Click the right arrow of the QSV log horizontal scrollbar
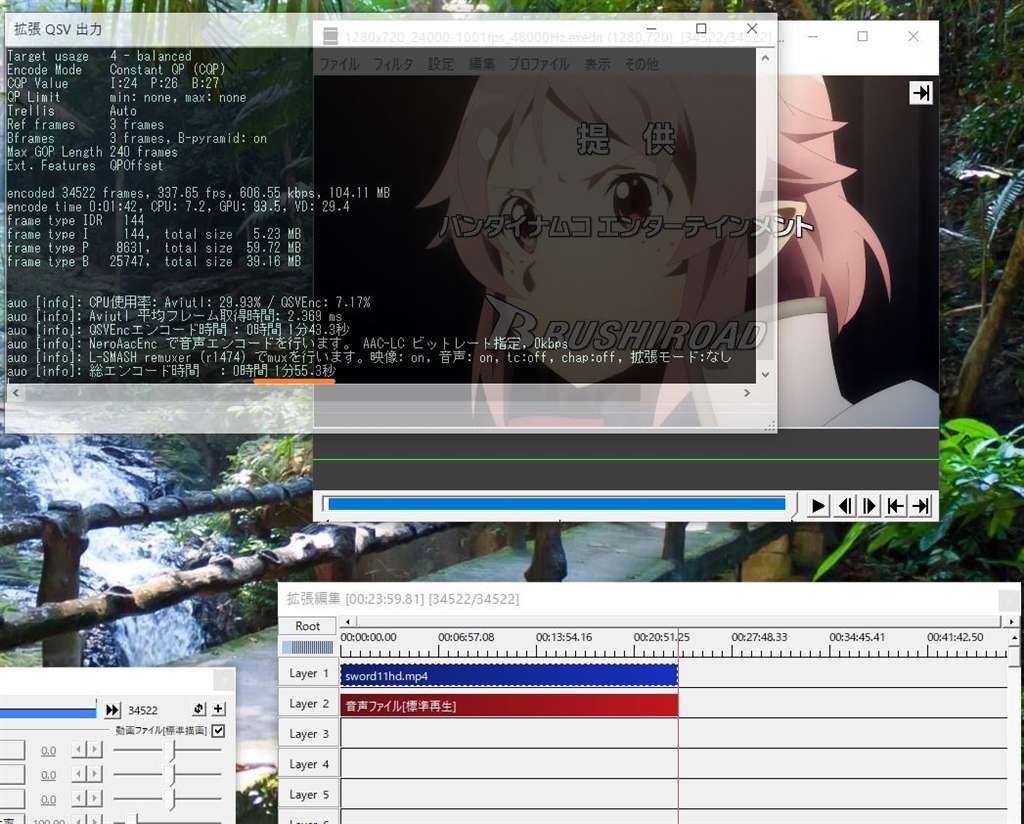This screenshot has height=824, width=1024. (747, 393)
